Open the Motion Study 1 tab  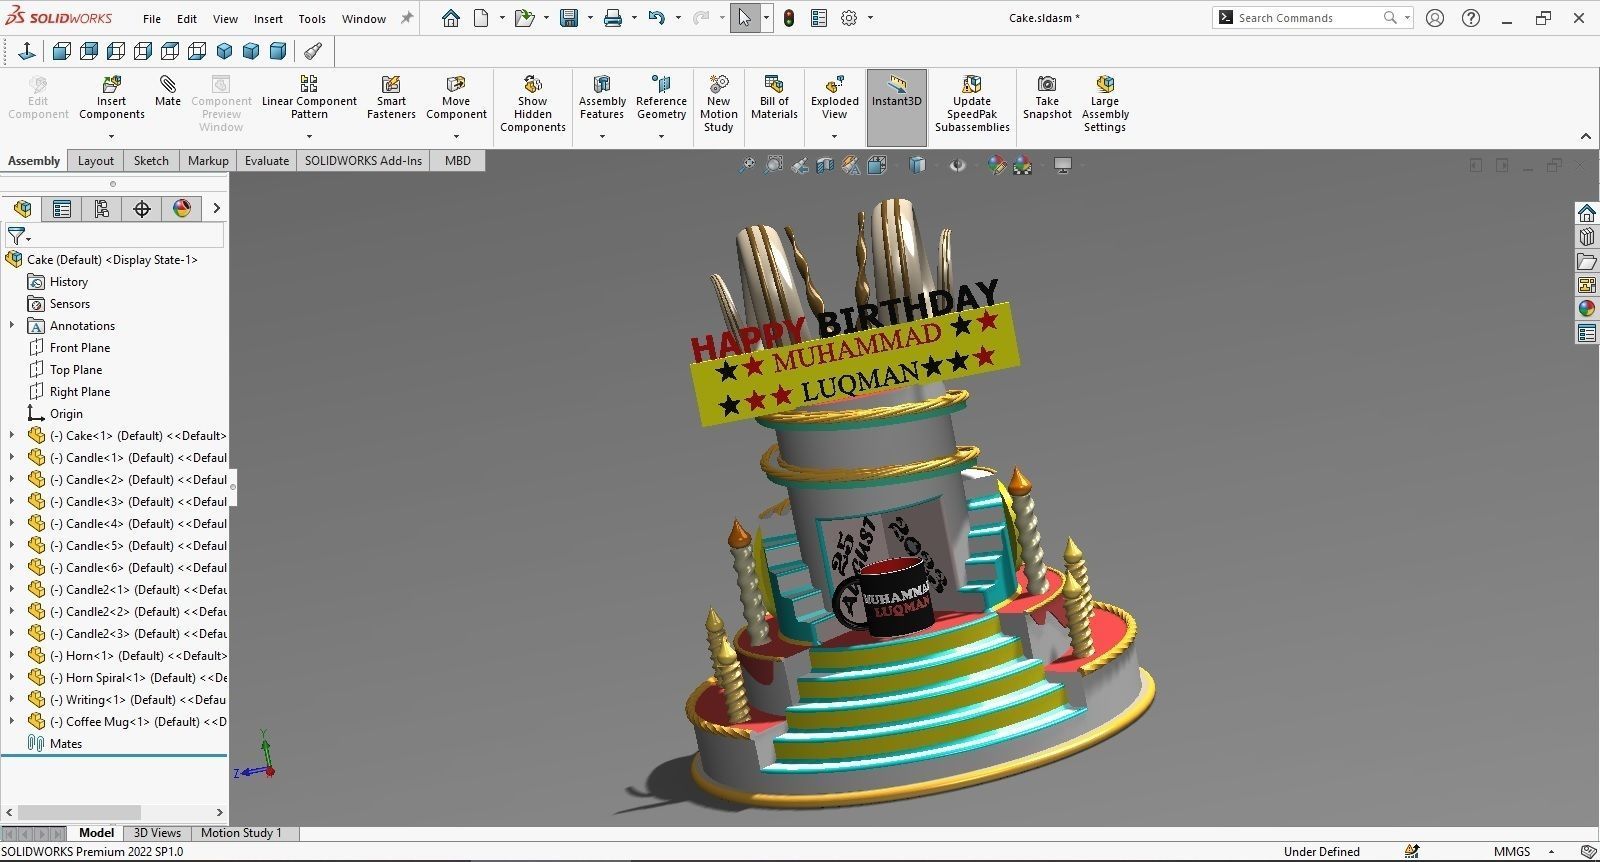tap(241, 833)
